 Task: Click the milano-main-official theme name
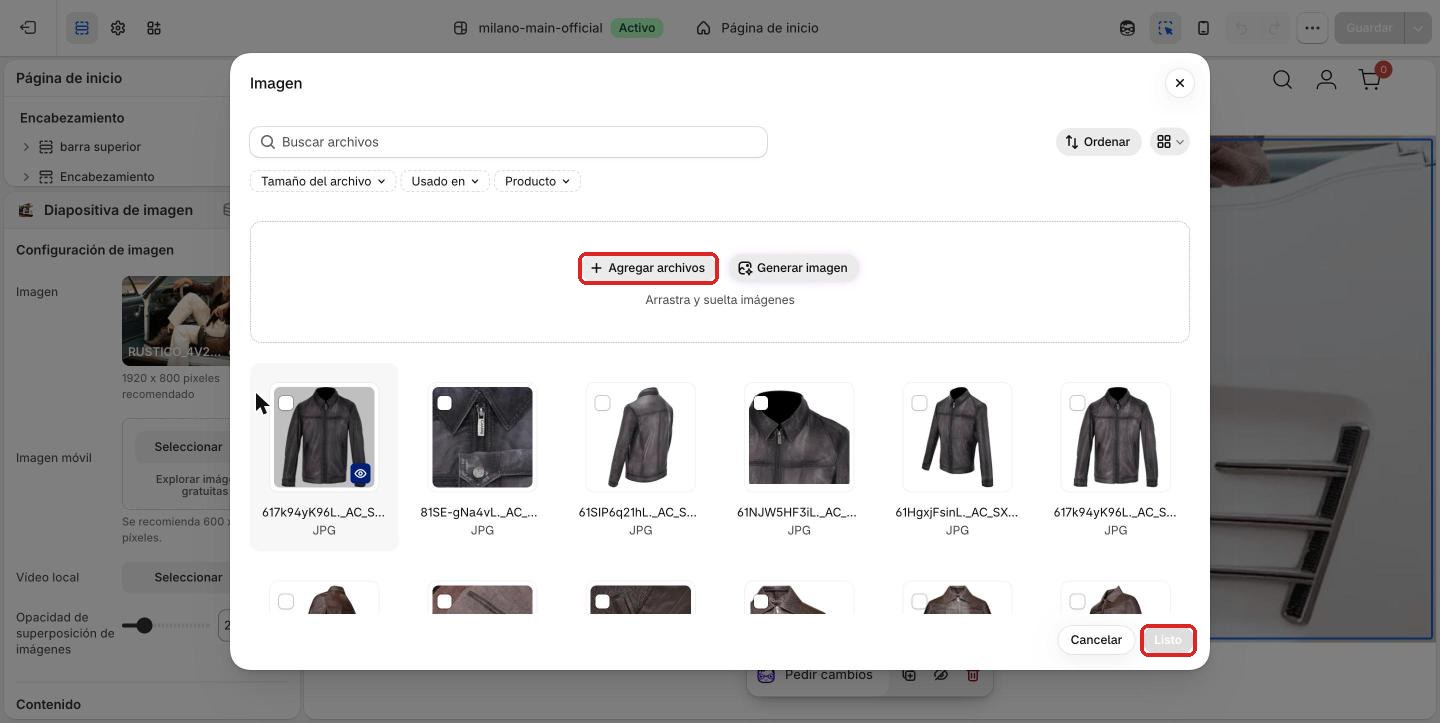pyautogui.click(x=540, y=28)
